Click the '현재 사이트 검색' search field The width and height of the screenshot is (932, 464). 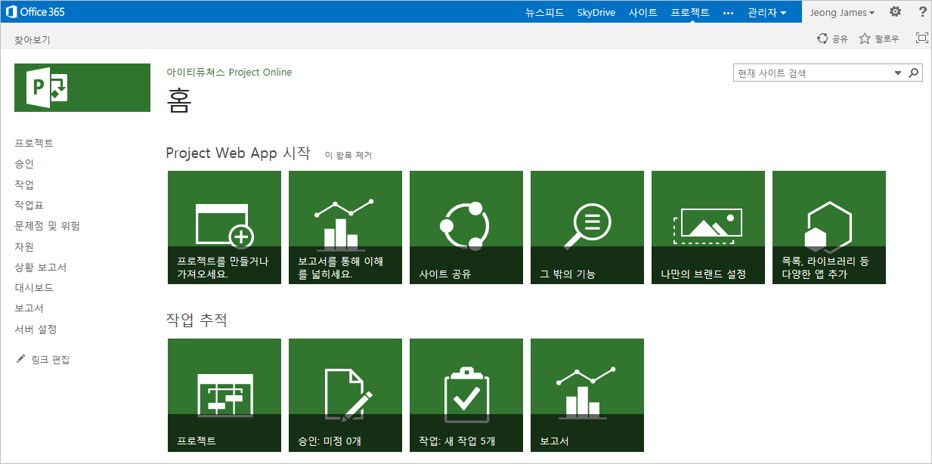[812, 73]
